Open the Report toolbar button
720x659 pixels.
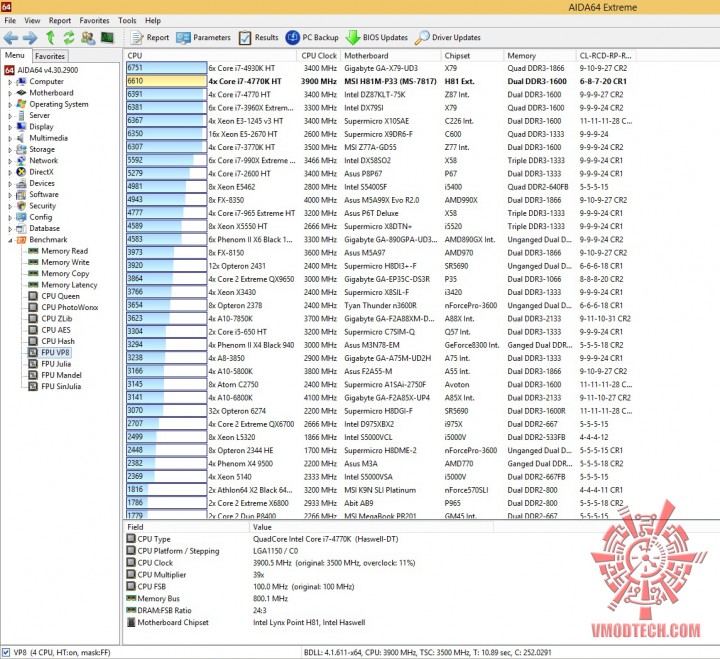(150, 38)
